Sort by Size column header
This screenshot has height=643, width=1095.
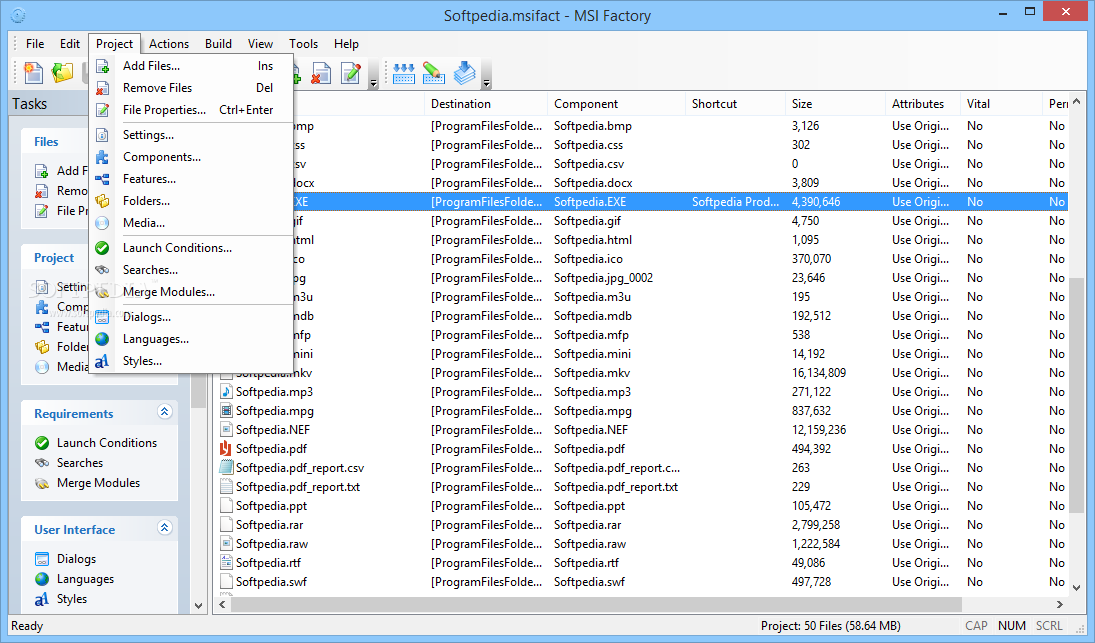pos(835,103)
